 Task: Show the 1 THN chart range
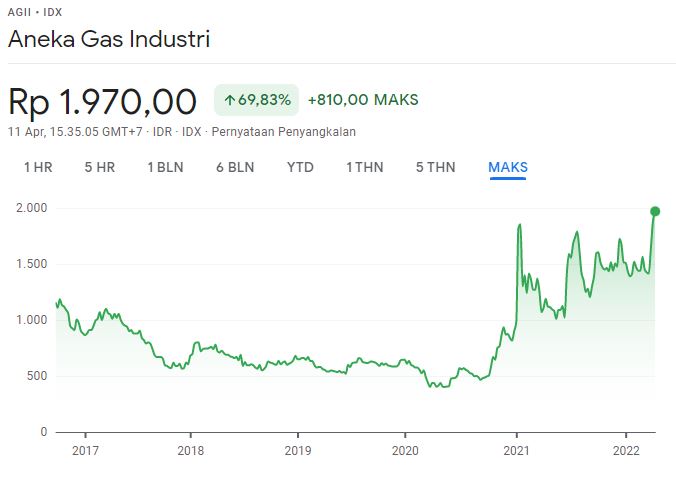click(365, 167)
